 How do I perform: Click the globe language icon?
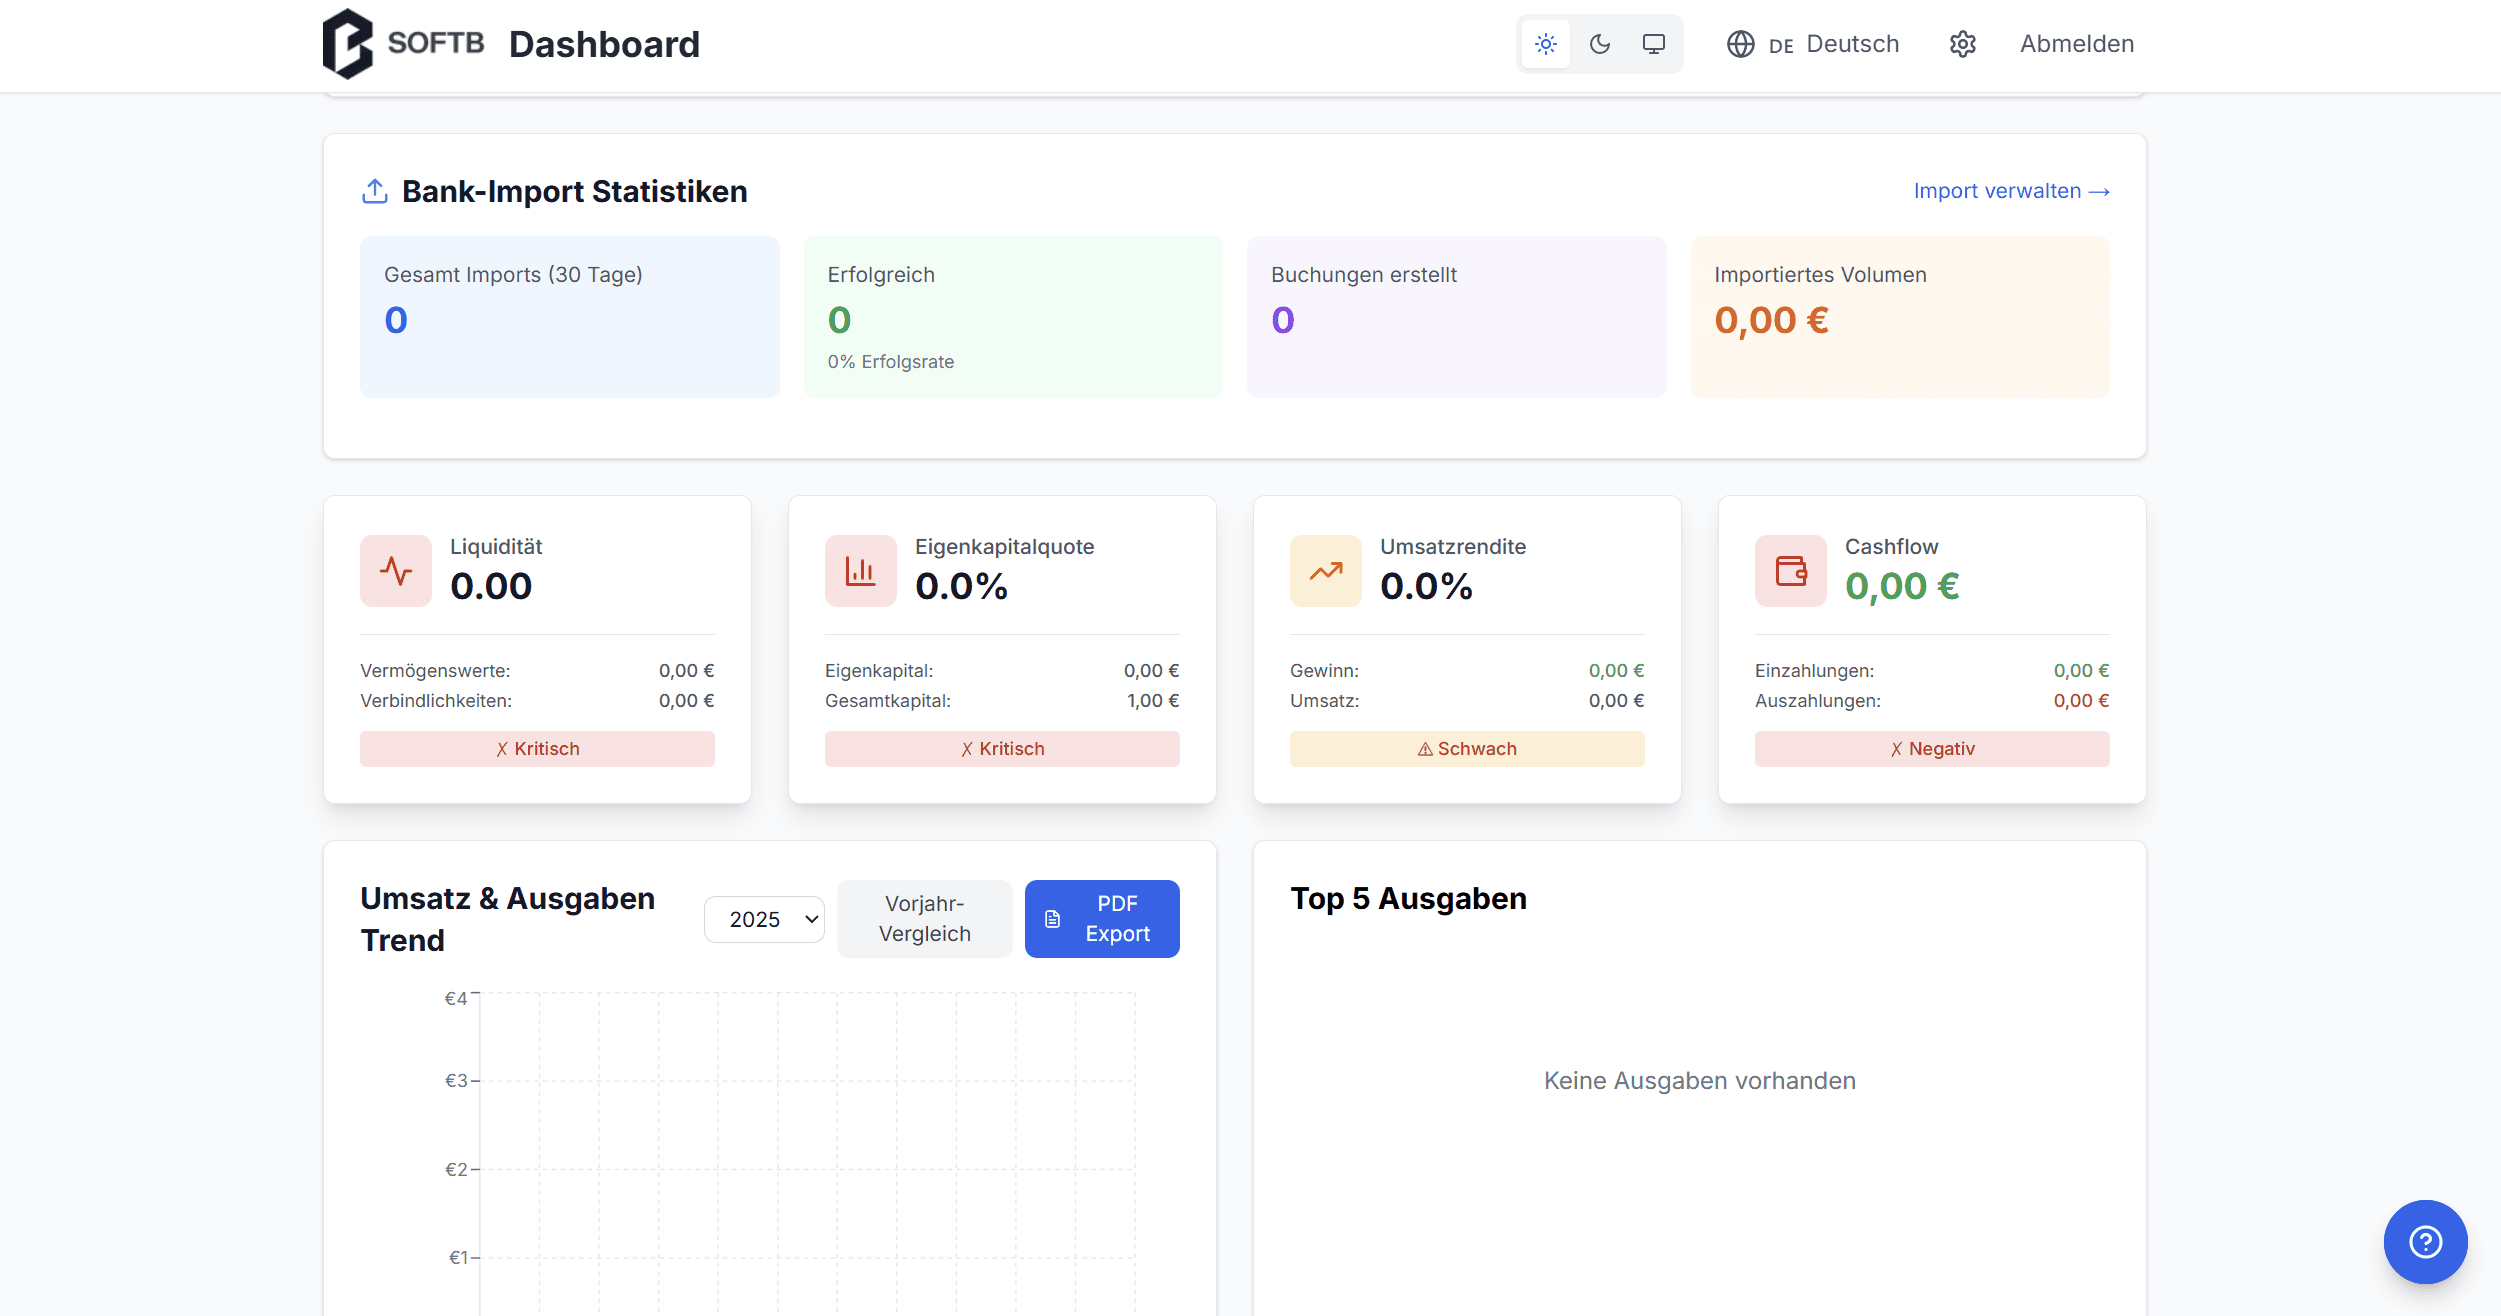click(1741, 44)
